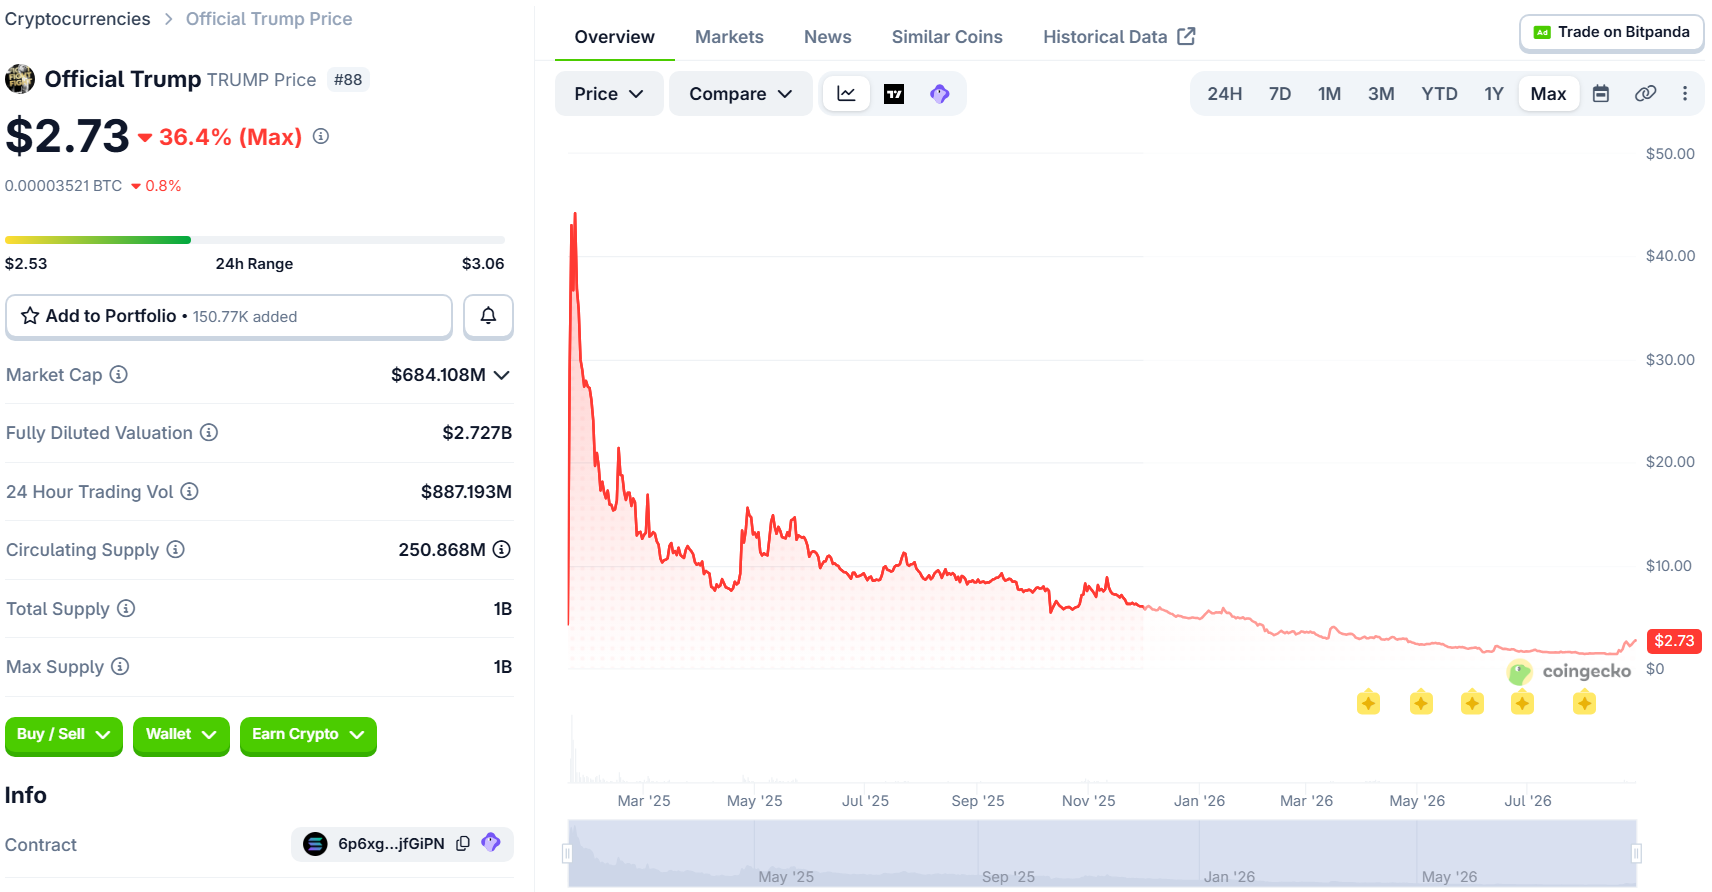
Task: Click the #88 rank badge
Action: pyautogui.click(x=348, y=80)
